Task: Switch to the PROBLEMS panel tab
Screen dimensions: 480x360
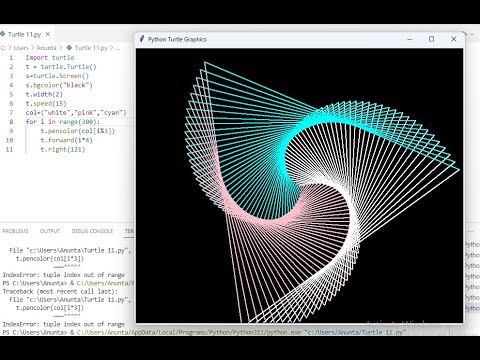Action: pos(15,231)
